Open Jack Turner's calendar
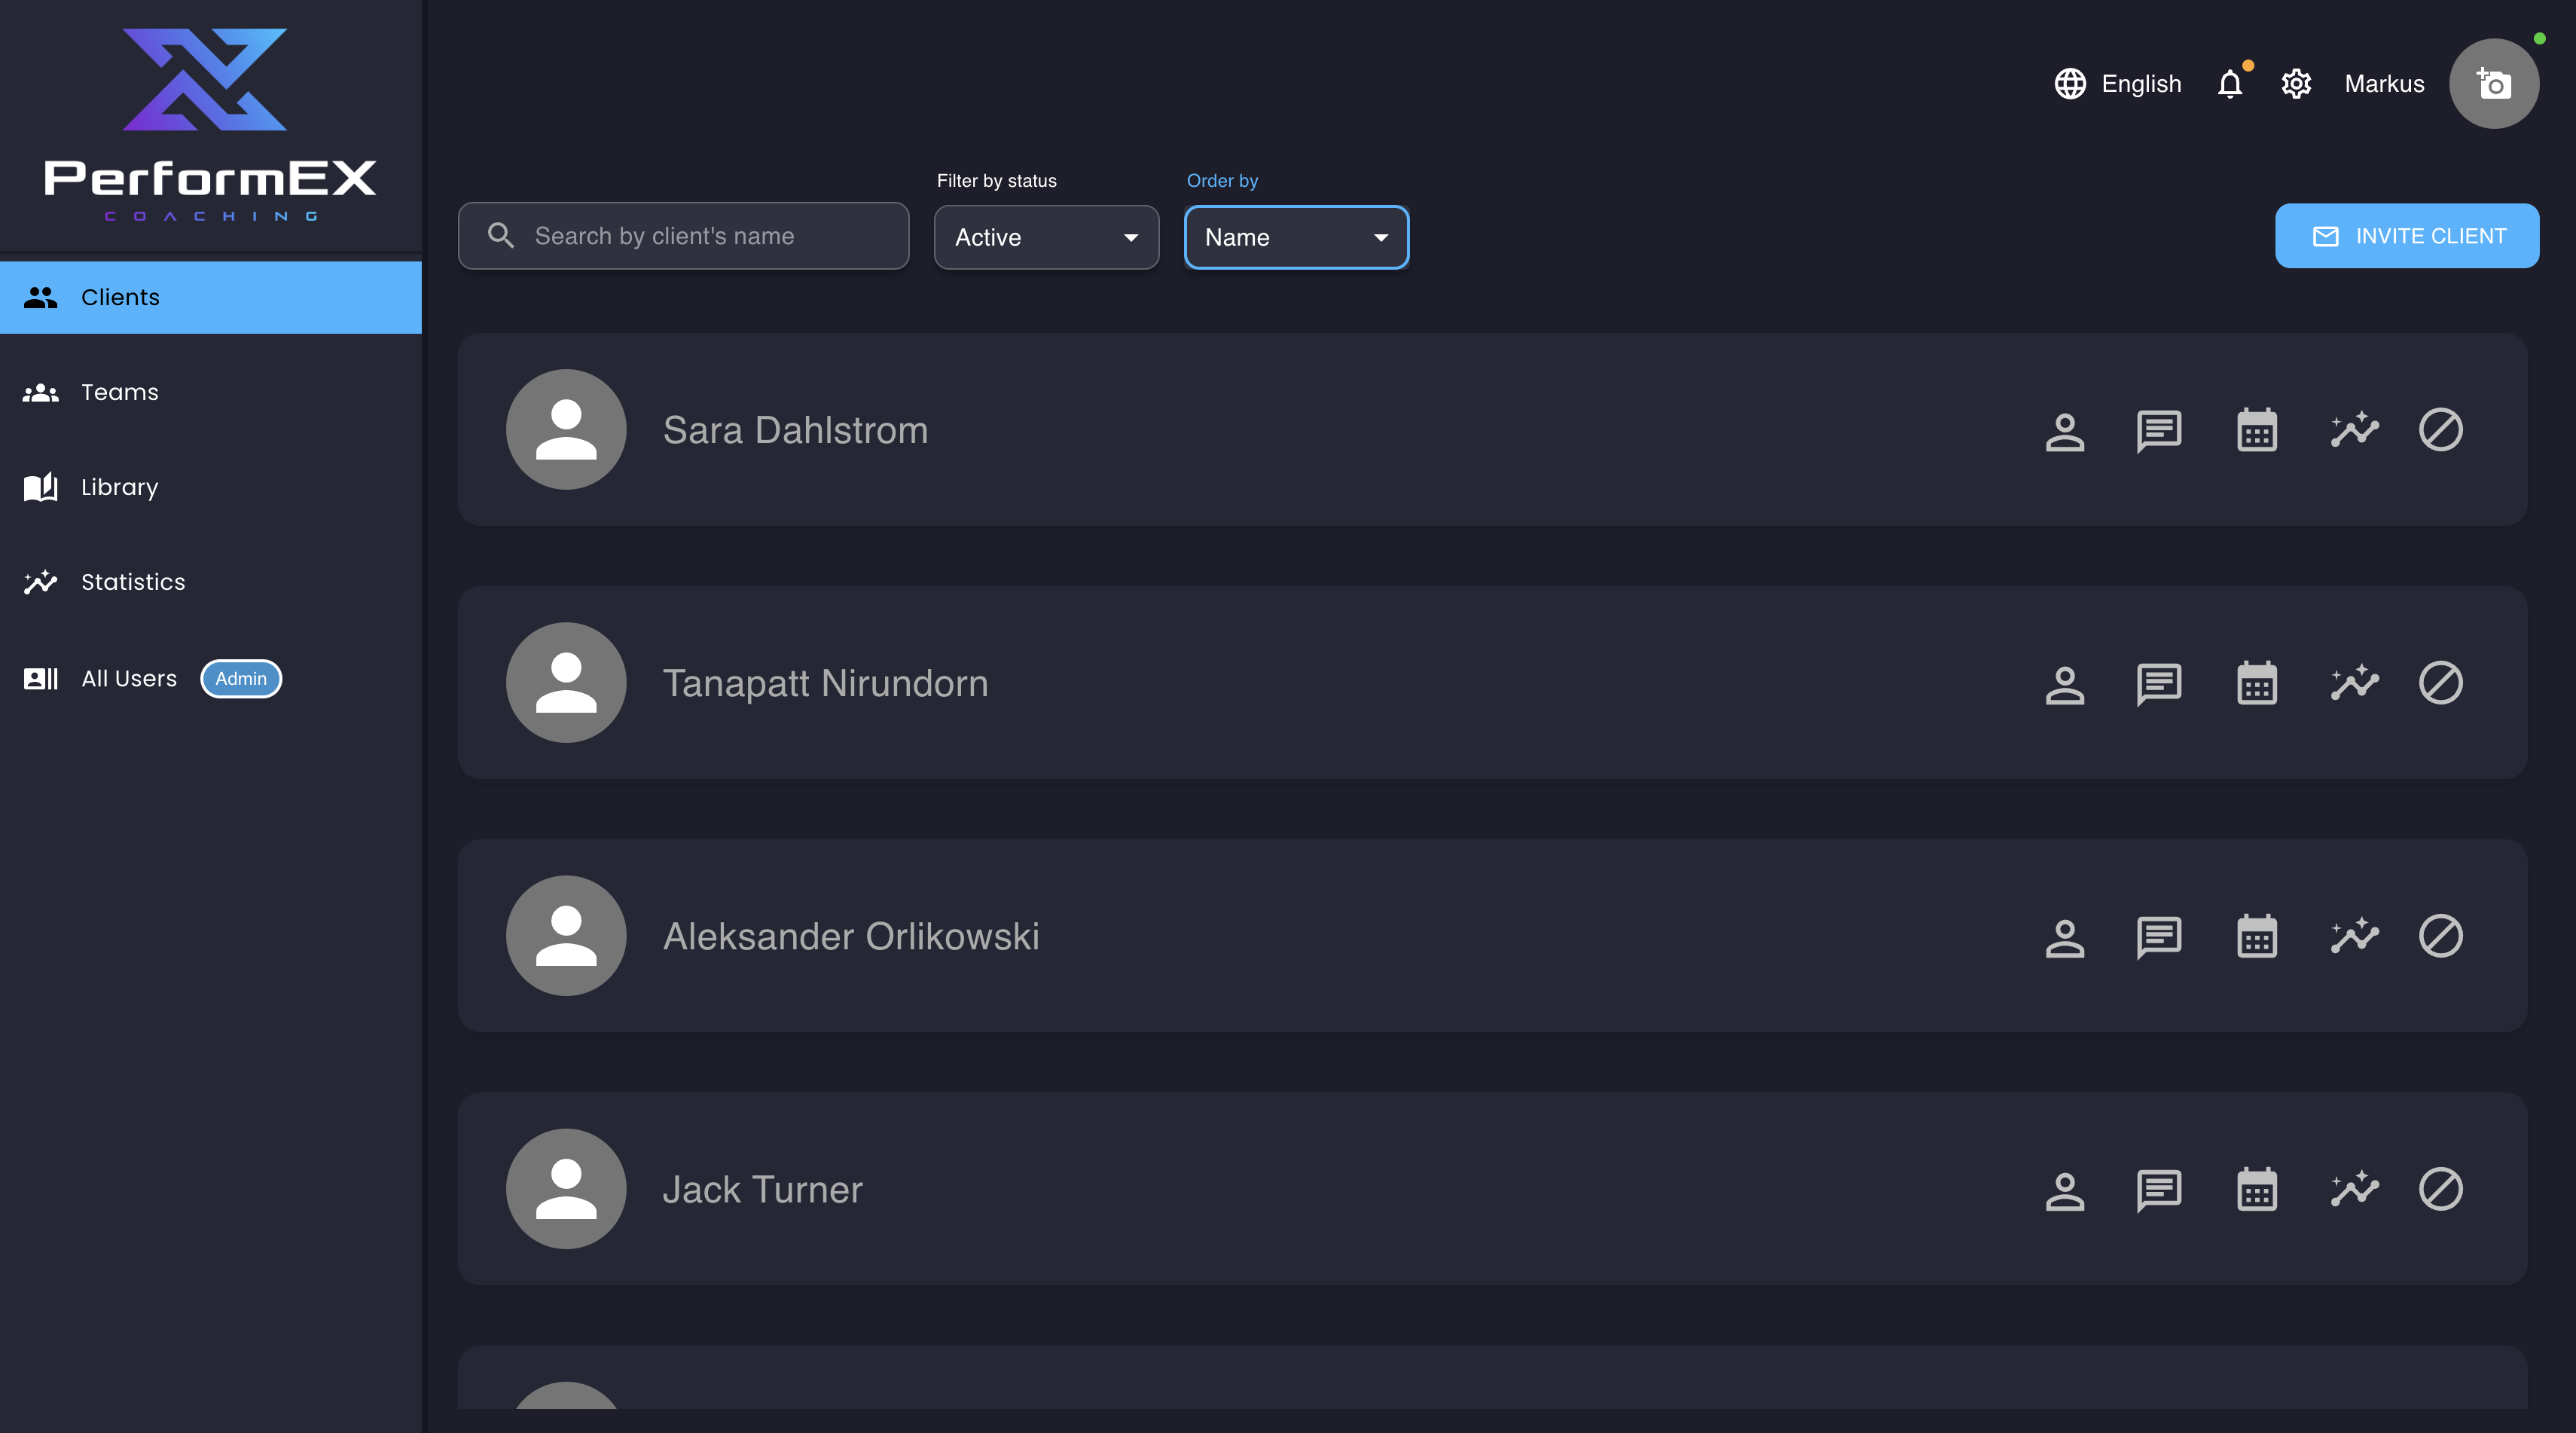Image resolution: width=2576 pixels, height=1433 pixels. click(2256, 1190)
